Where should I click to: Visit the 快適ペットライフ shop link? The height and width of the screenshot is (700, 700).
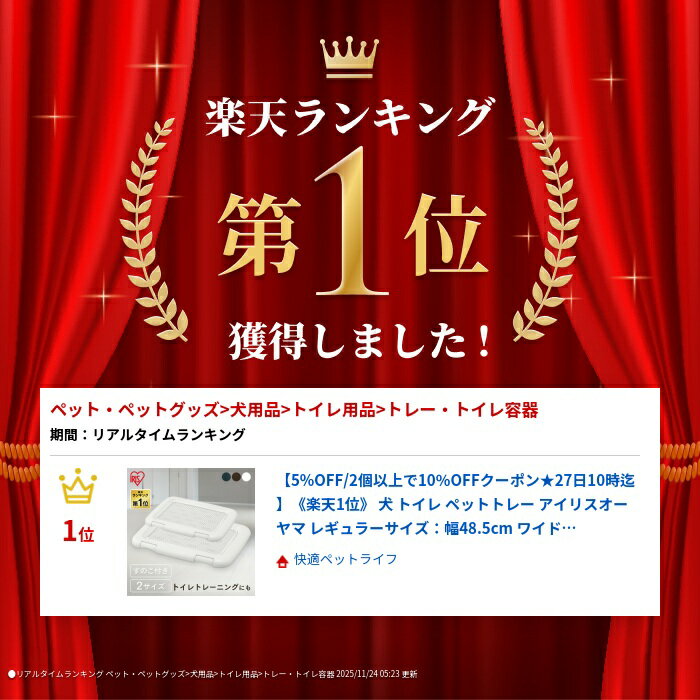(346, 559)
